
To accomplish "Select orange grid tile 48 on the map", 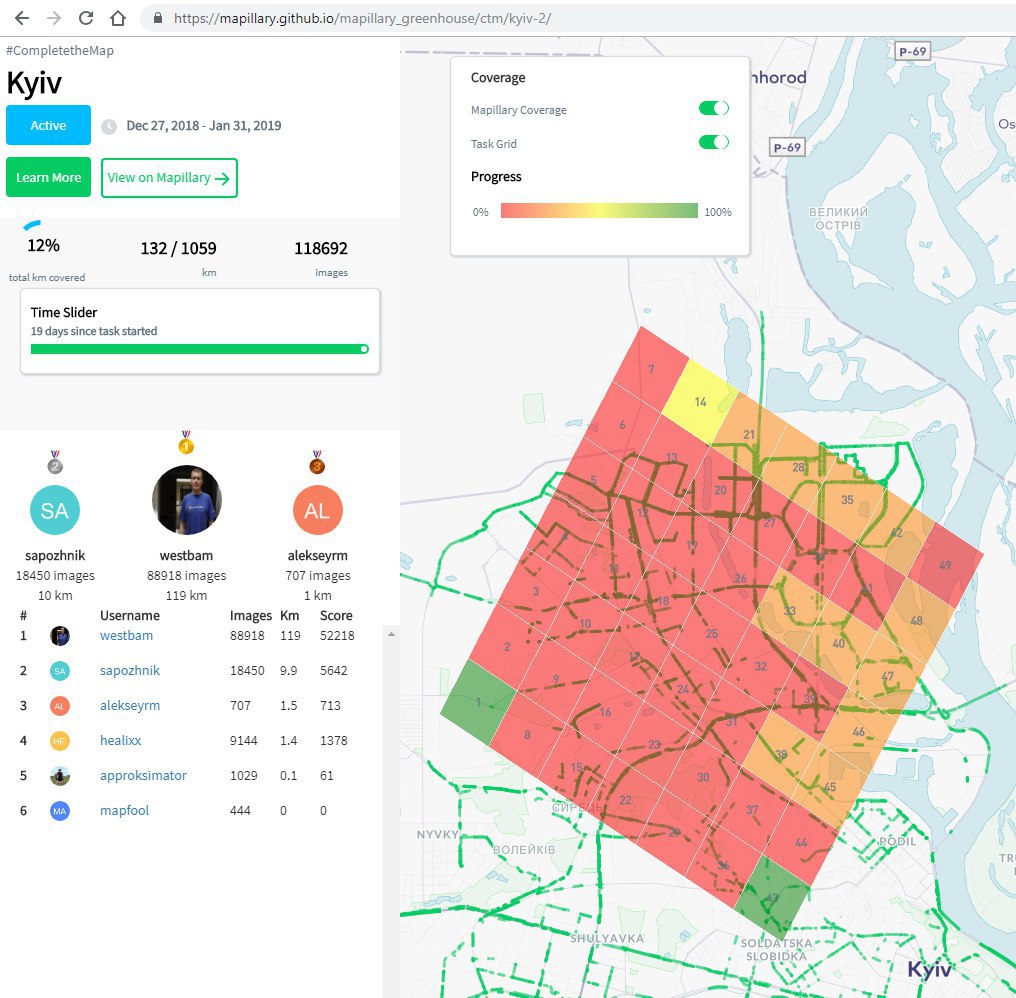I will (916, 620).
